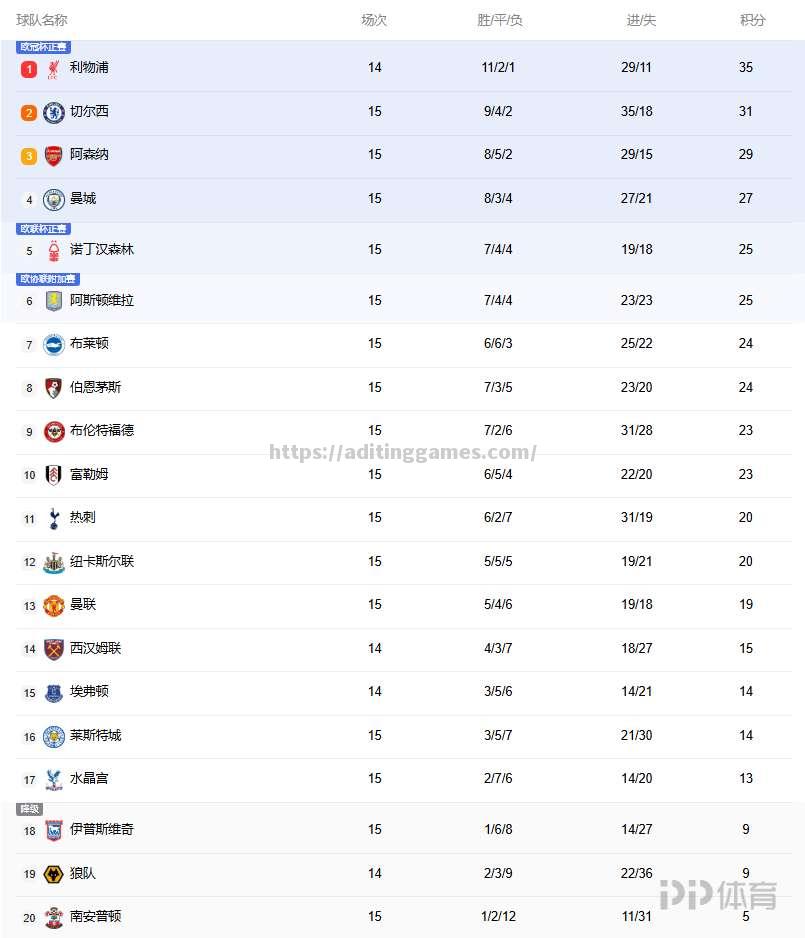Image resolution: width=805 pixels, height=938 pixels.
Task: Click the 胜/平/负 column header
Action: (x=500, y=20)
